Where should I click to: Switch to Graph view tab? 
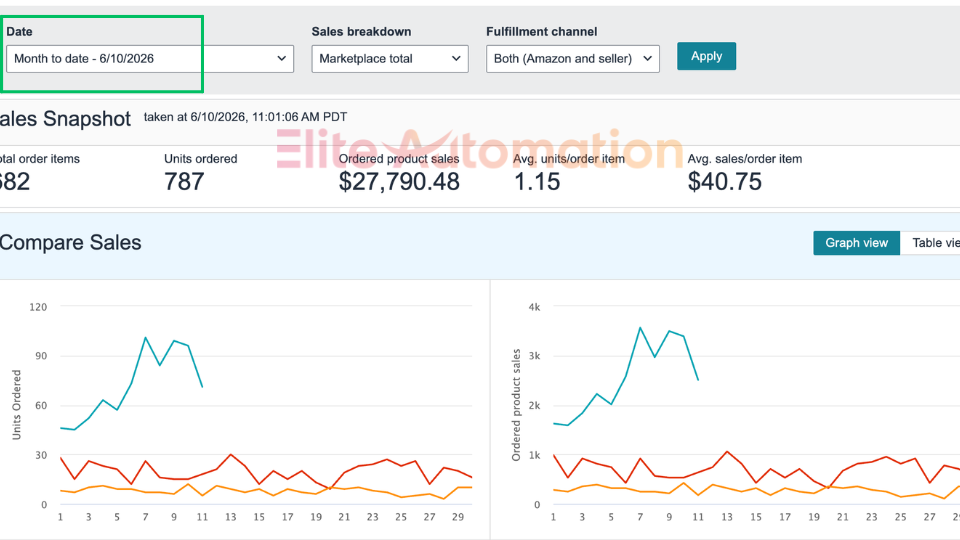(857, 243)
